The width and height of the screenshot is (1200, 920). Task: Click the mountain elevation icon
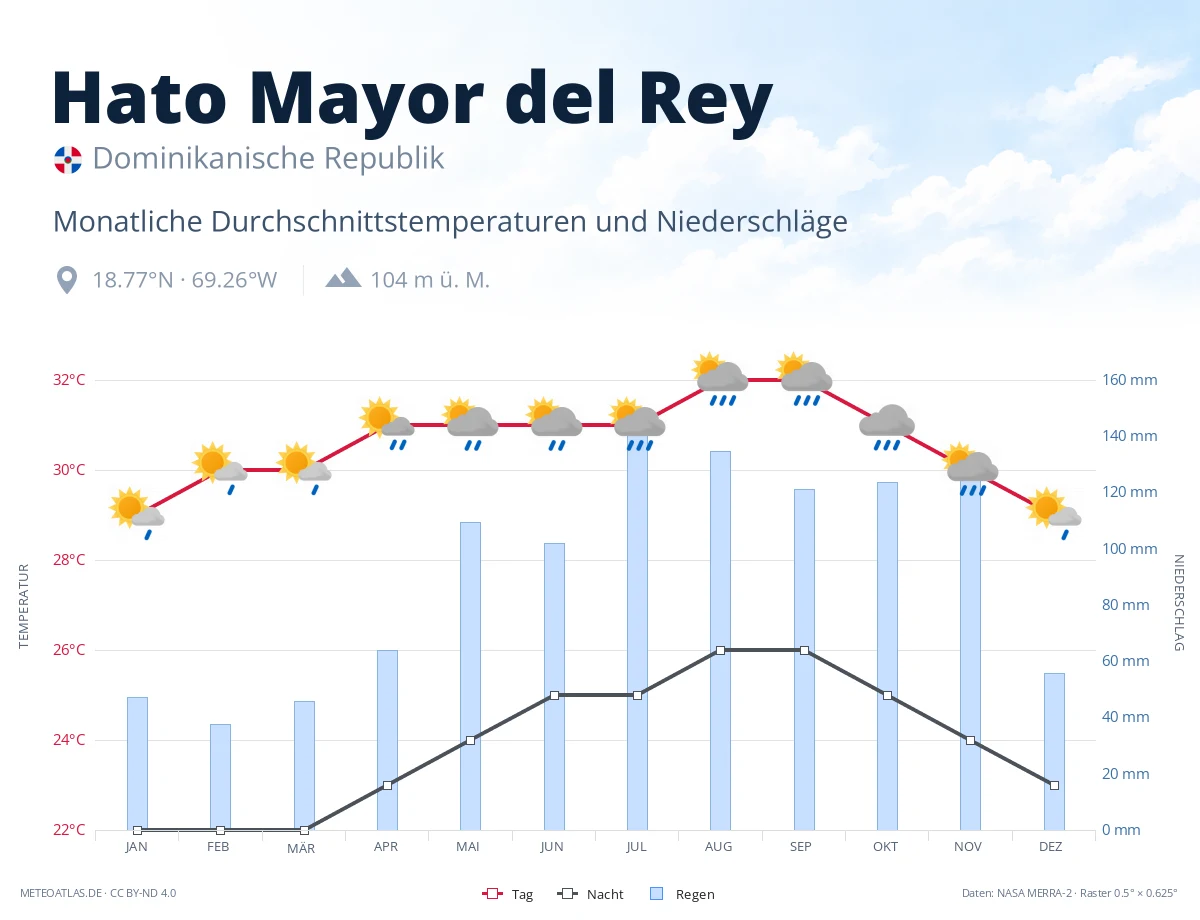[343, 278]
